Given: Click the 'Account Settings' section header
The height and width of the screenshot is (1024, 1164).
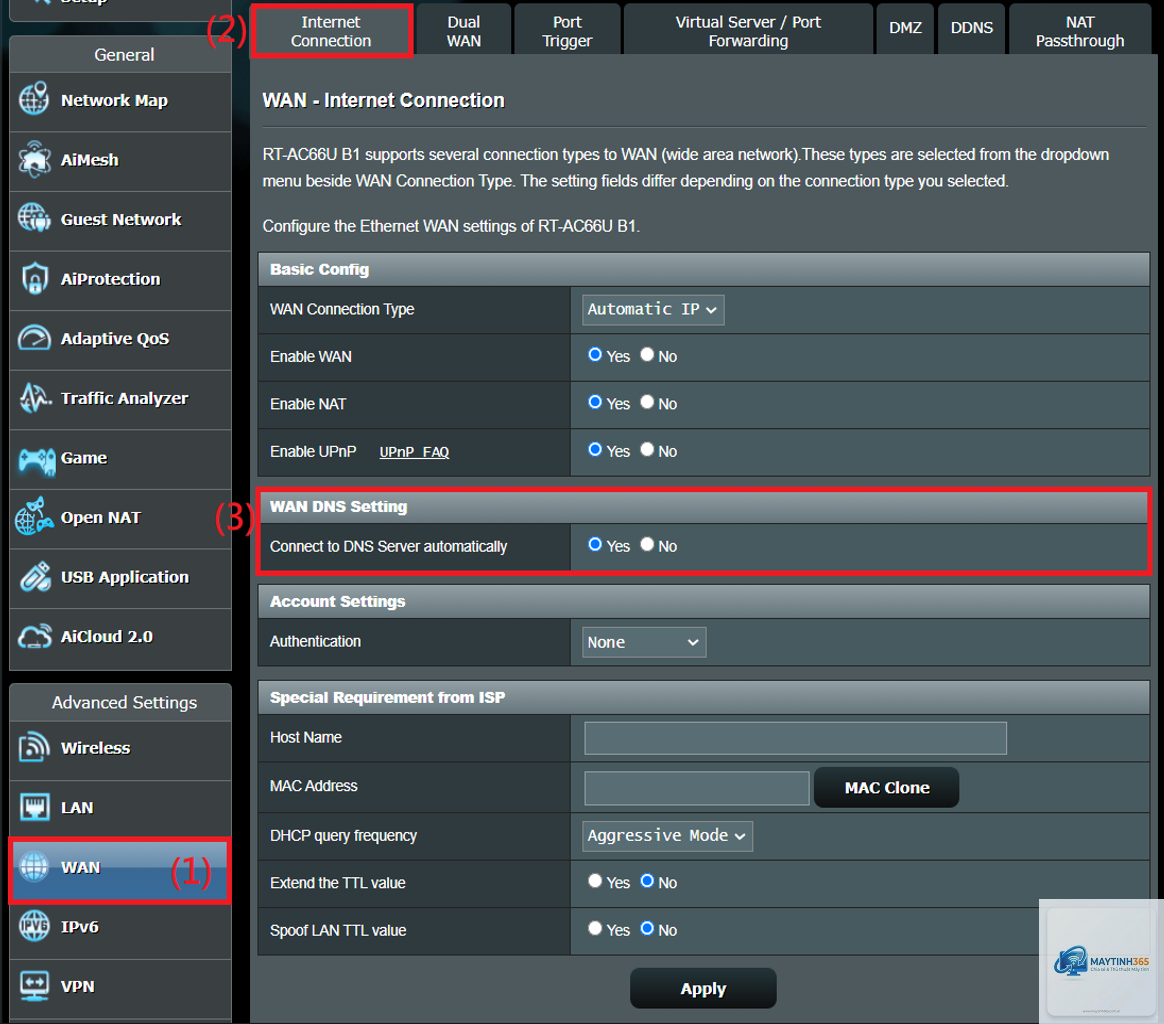Looking at the screenshot, I should click(704, 601).
